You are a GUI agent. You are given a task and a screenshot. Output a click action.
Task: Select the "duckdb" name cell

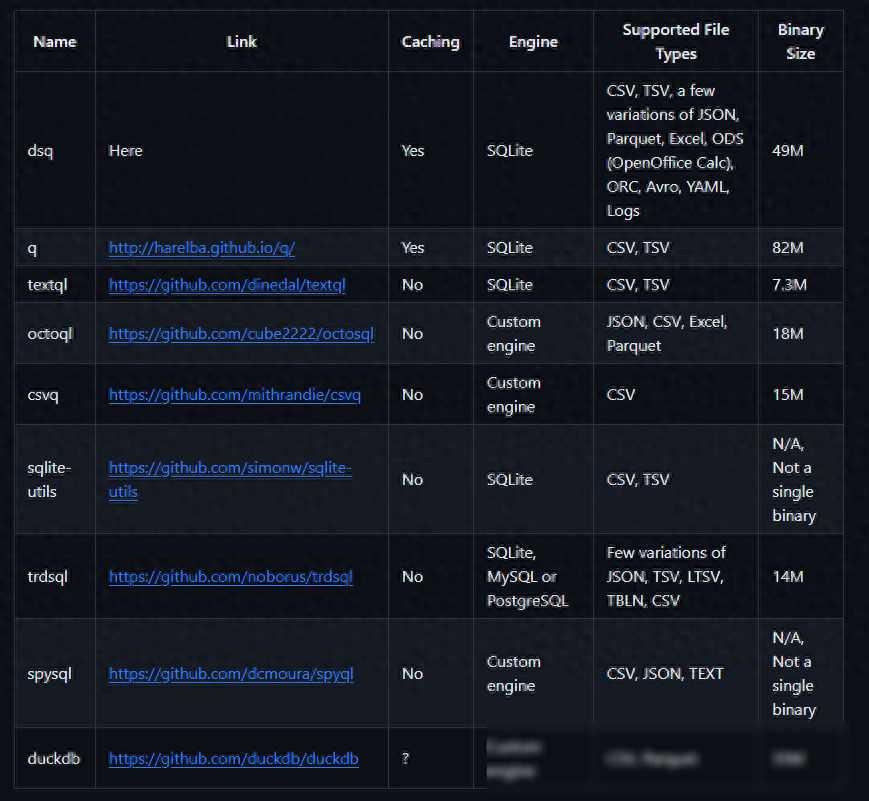tap(54, 758)
